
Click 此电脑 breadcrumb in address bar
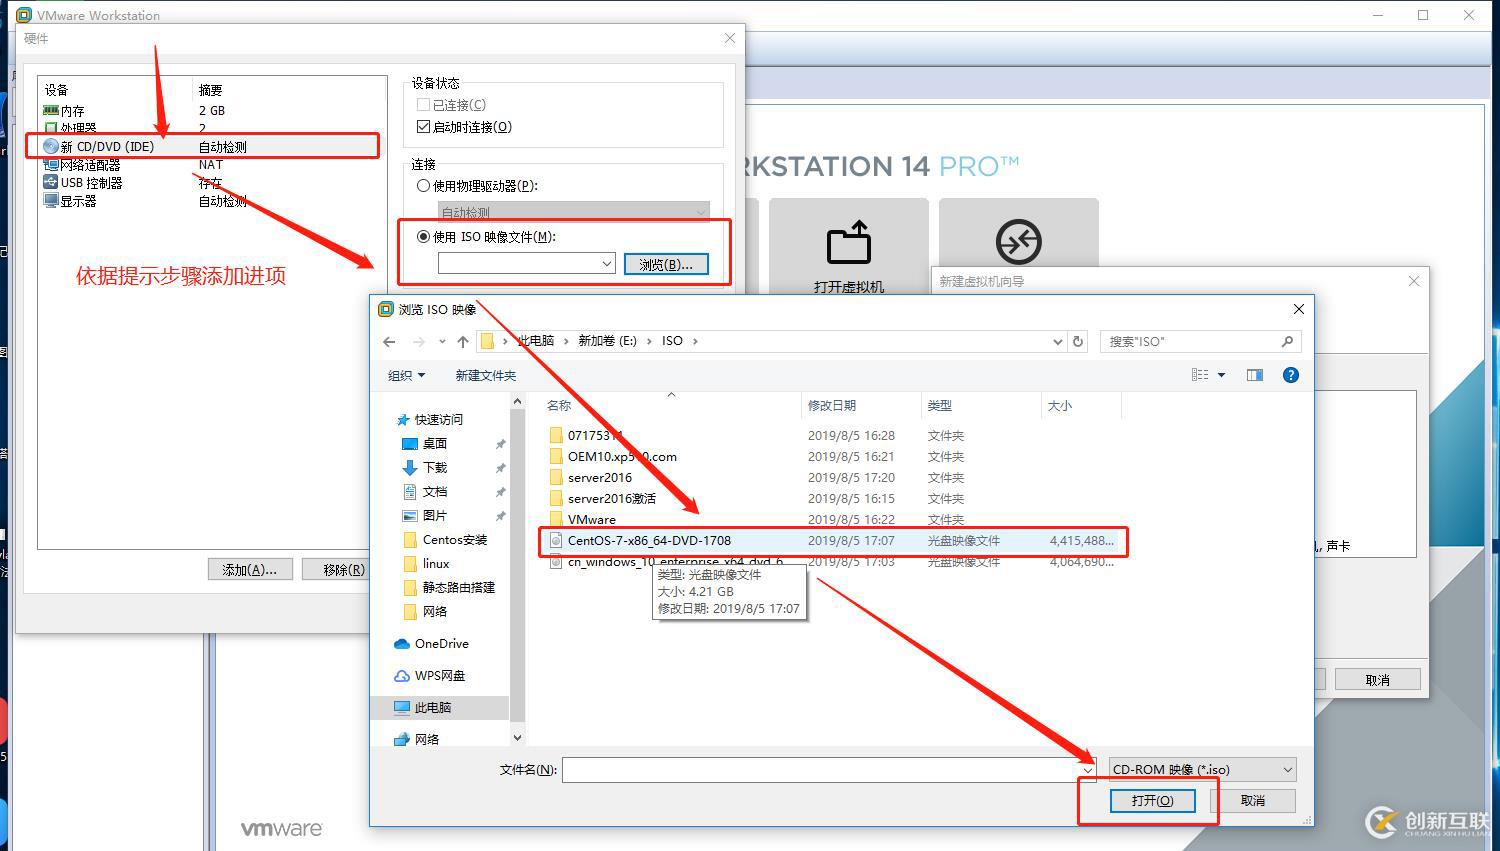(x=536, y=341)
